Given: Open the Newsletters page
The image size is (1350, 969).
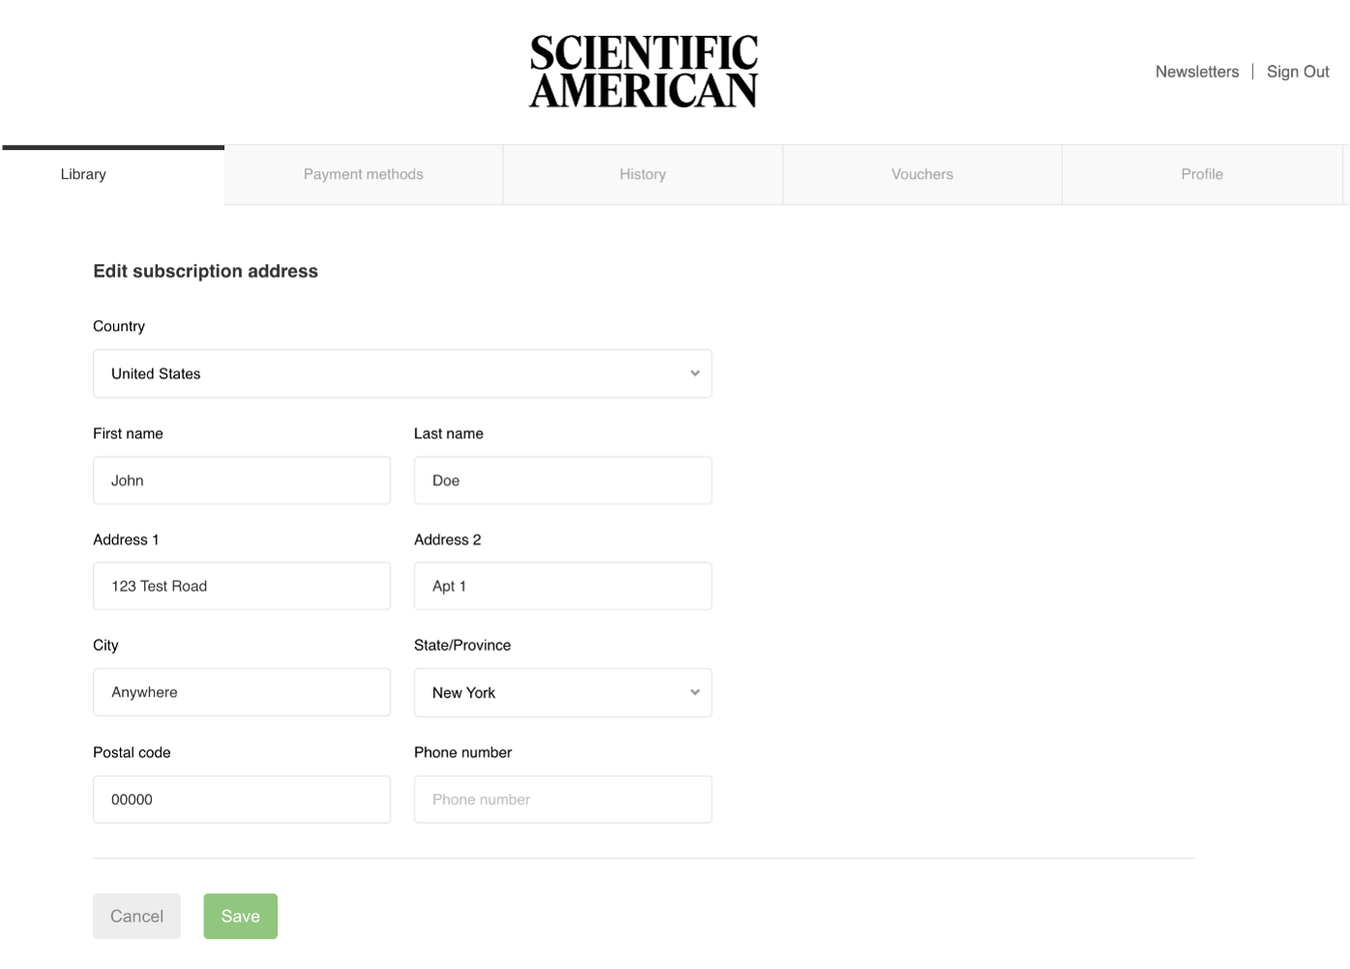Looking at the screenshot, I should pyautogui.click(x=1196, y=71).
